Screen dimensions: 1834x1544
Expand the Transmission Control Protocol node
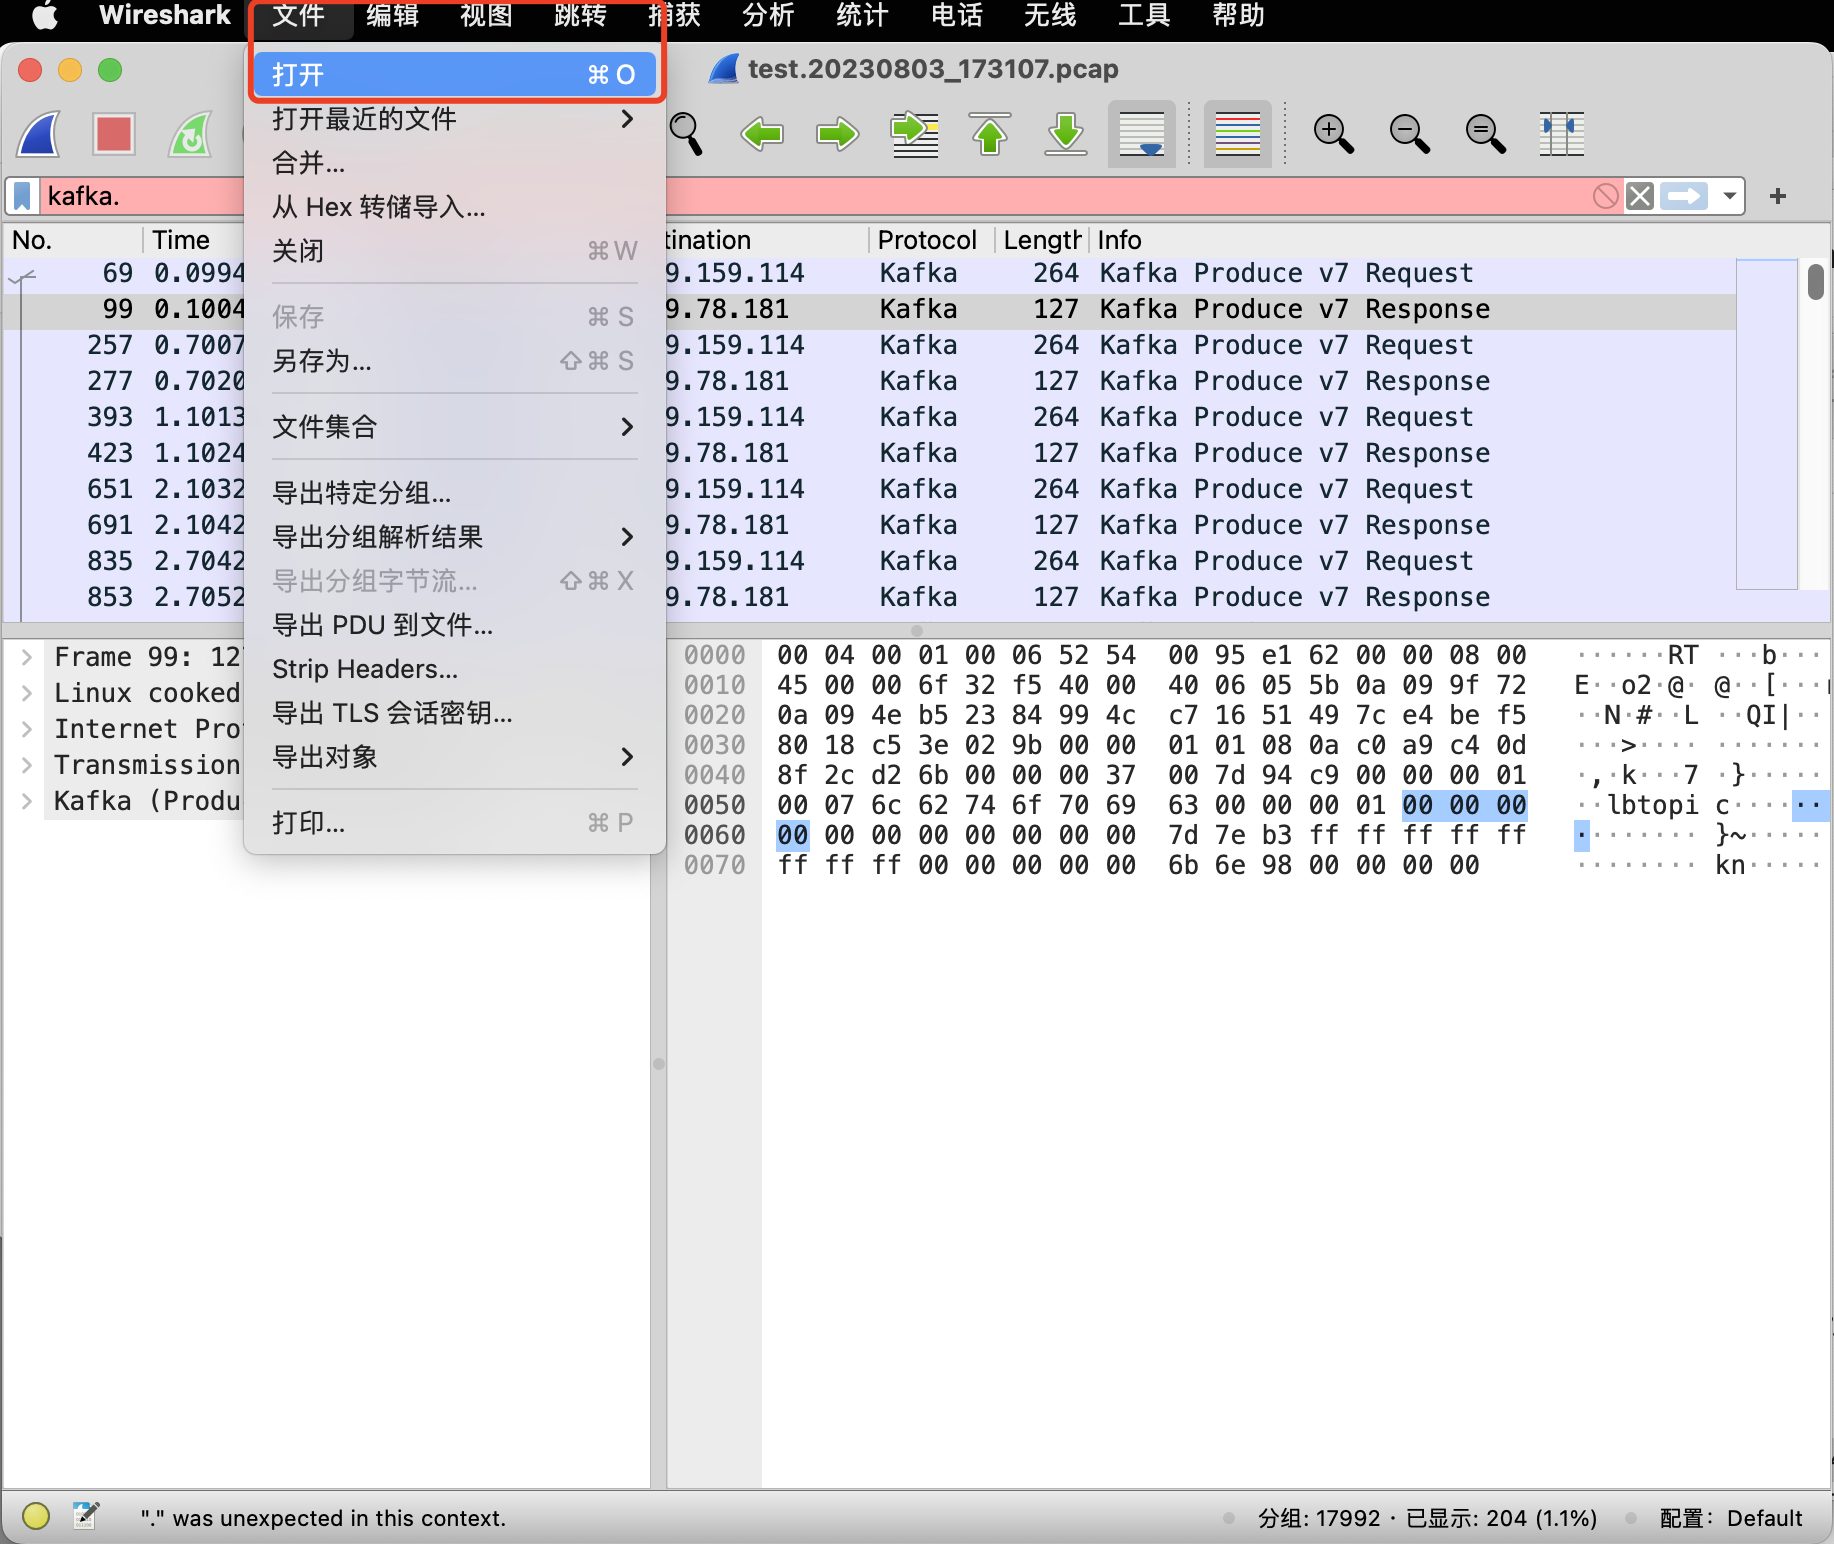[27, 765]
